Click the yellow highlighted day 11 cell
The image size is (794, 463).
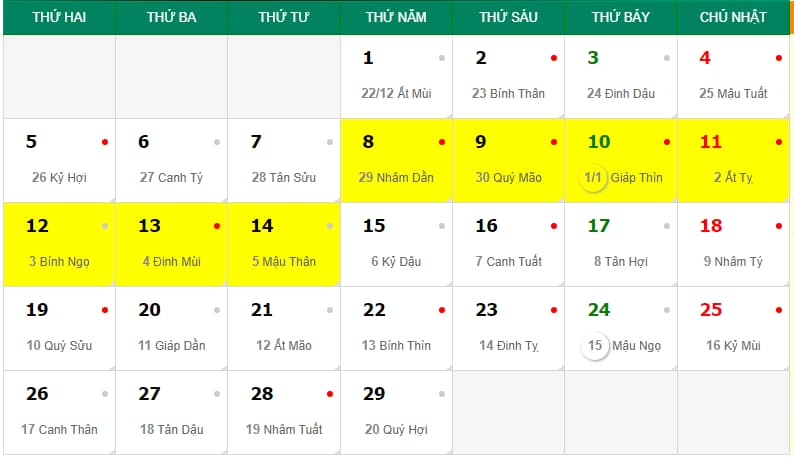coord(733,160)
